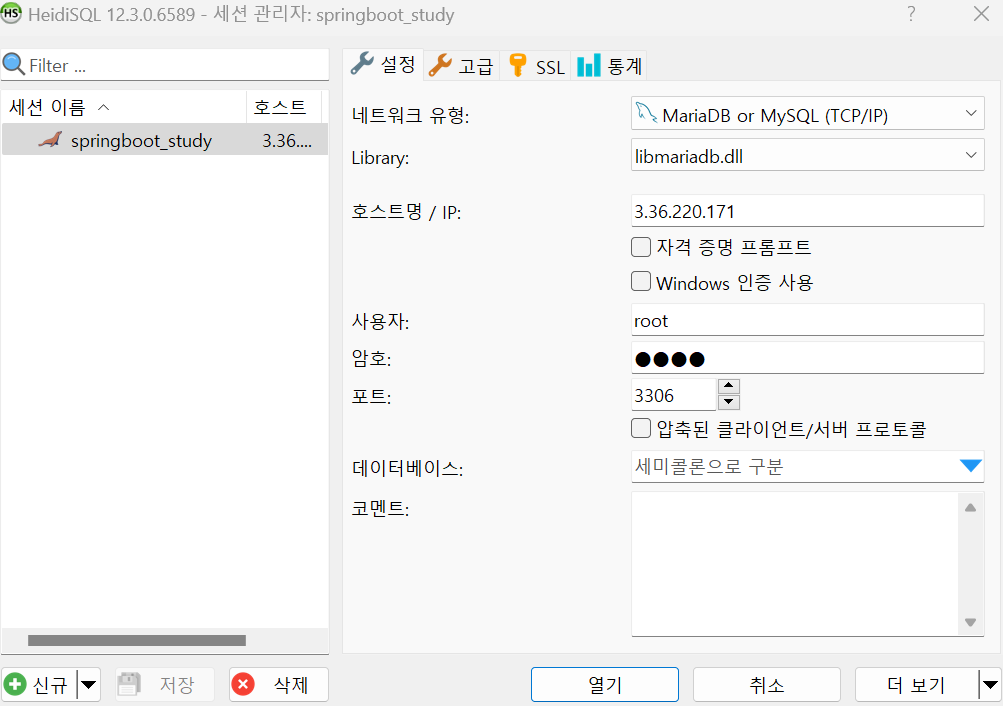The image size is (1003, 706).
Task: Click the dolphin icon in the network type combo
Action: click(646, 113)
